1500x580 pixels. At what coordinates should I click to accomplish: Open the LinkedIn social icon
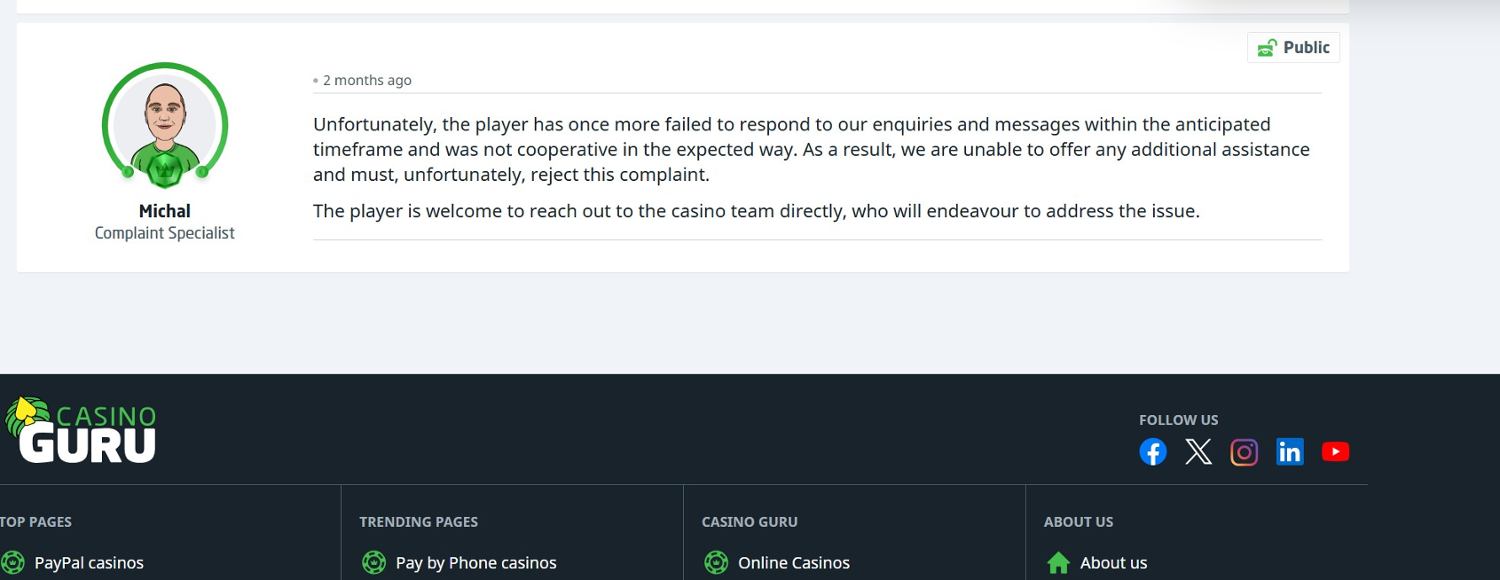point(1290,452)
